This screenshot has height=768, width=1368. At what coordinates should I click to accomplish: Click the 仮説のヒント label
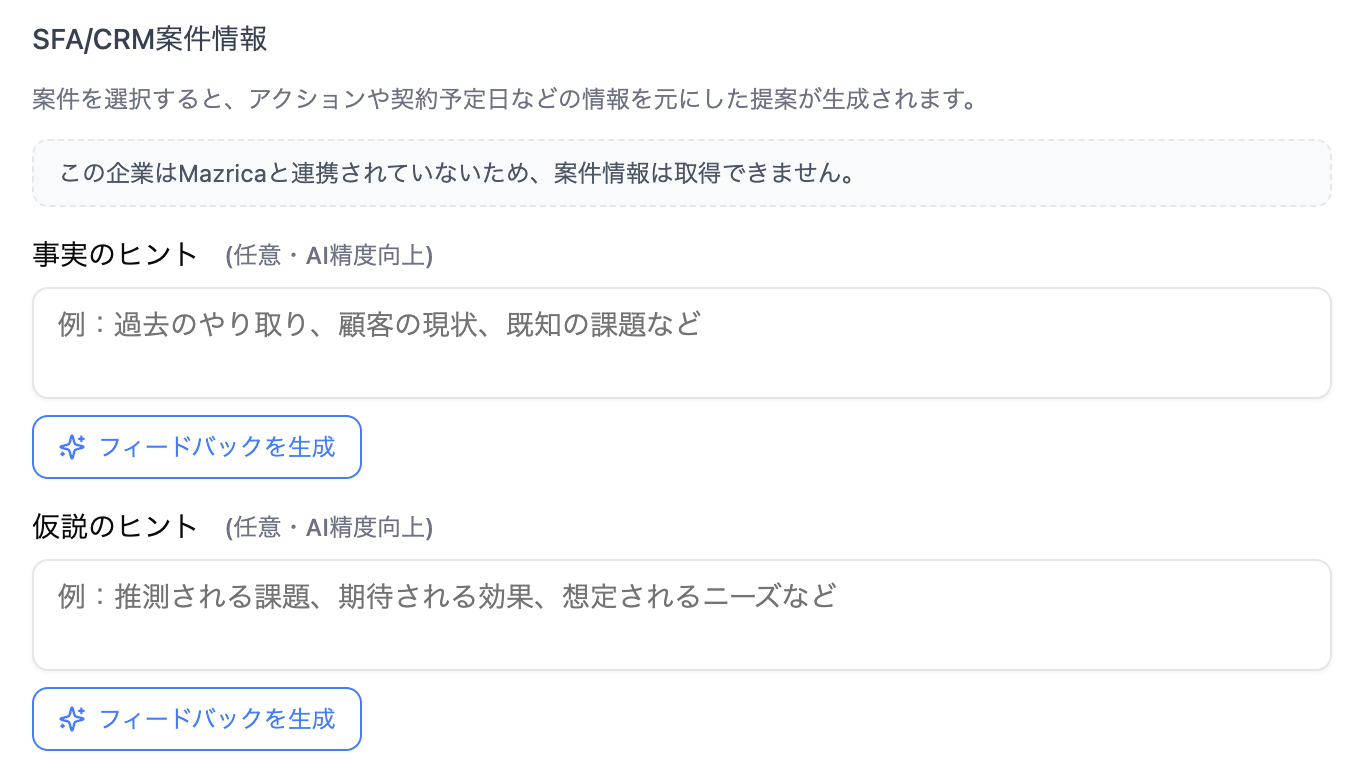[x=113, y=526]
